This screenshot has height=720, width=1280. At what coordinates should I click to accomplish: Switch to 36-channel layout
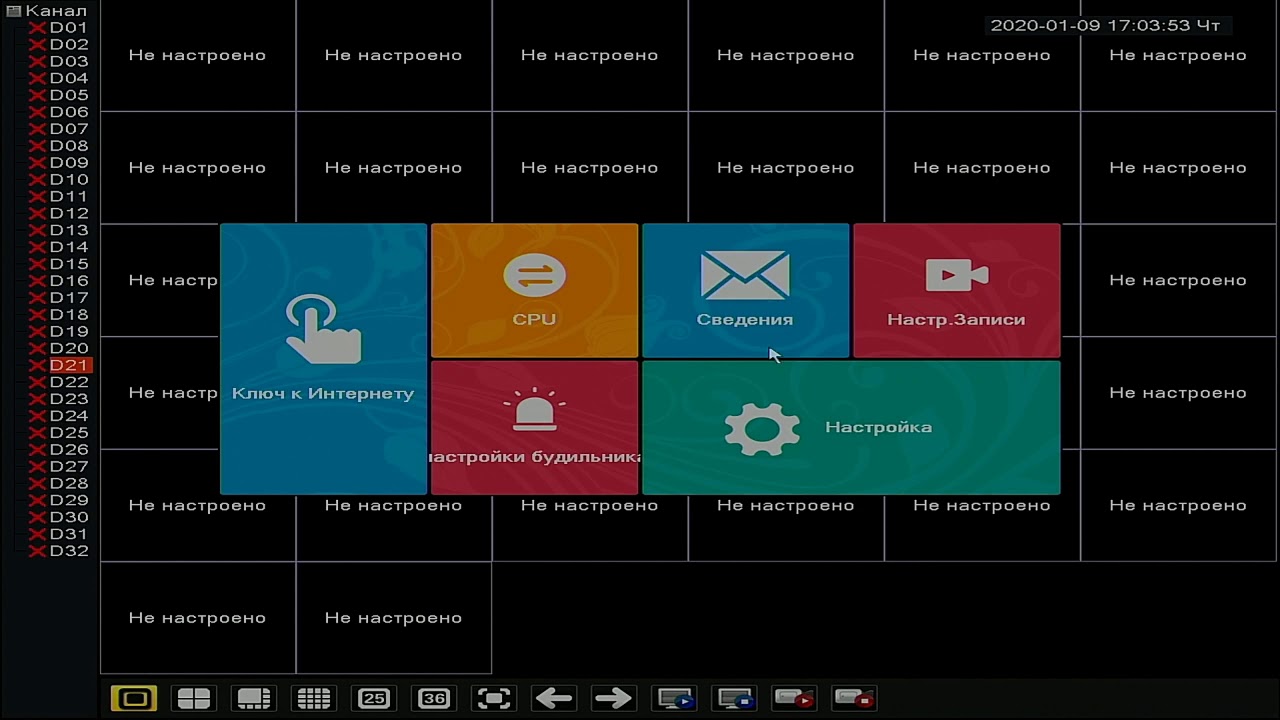(434, 698)
